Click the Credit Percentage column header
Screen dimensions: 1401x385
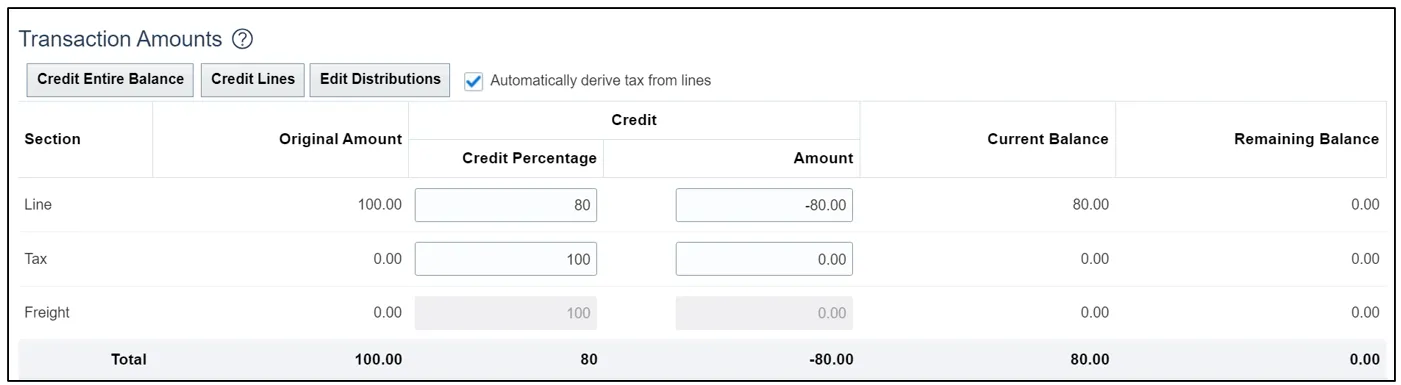529,158
